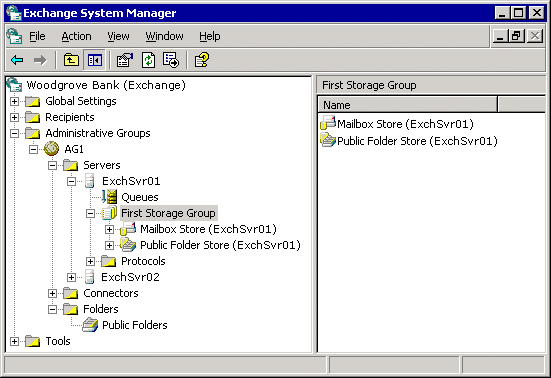Click the Export List toolbar icon
Screen dimensions: 551x378
click(171, 60)
